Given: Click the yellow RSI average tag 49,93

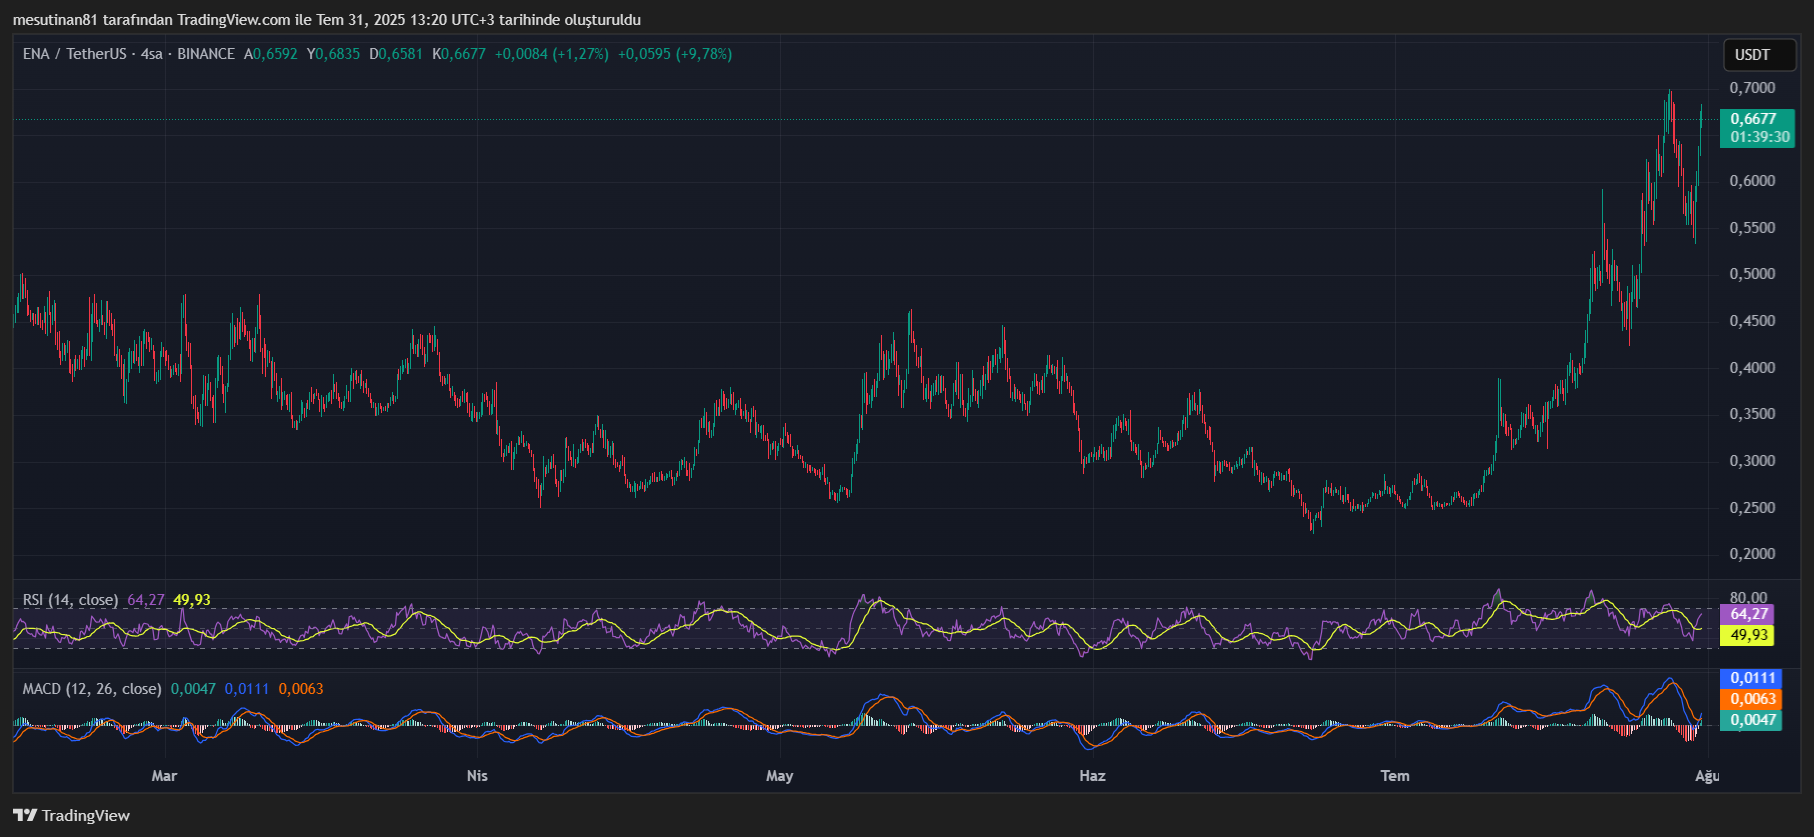Looking at the screenshot, I should [1747, 635].
